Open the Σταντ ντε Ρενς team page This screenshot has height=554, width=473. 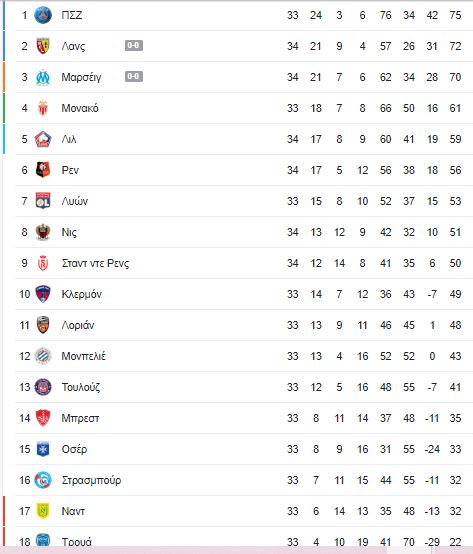pyautogui.click(x=95, y=263)
